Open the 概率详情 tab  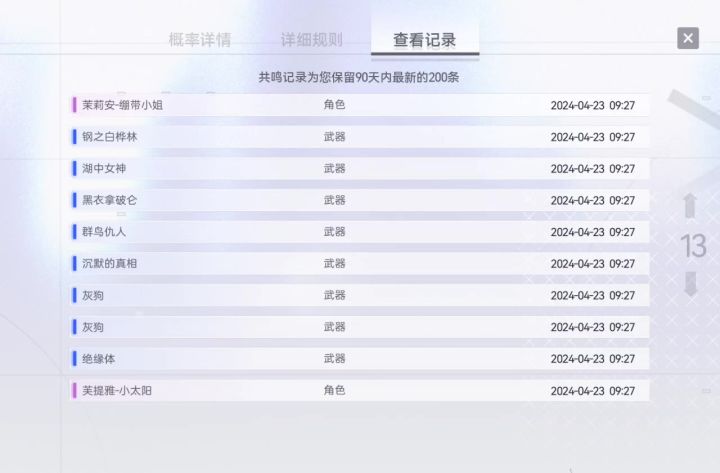pyautogui.click(x=200, y=40)
